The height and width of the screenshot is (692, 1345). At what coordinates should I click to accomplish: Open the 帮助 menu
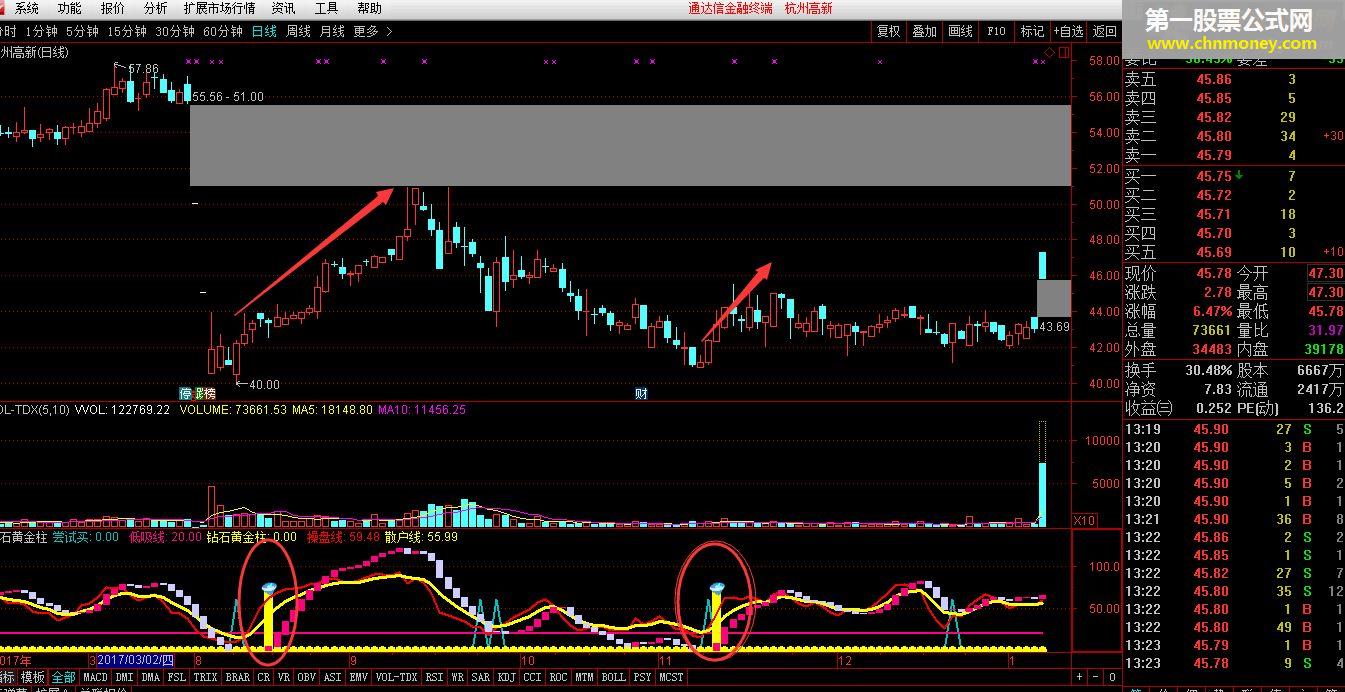(369, 8)
